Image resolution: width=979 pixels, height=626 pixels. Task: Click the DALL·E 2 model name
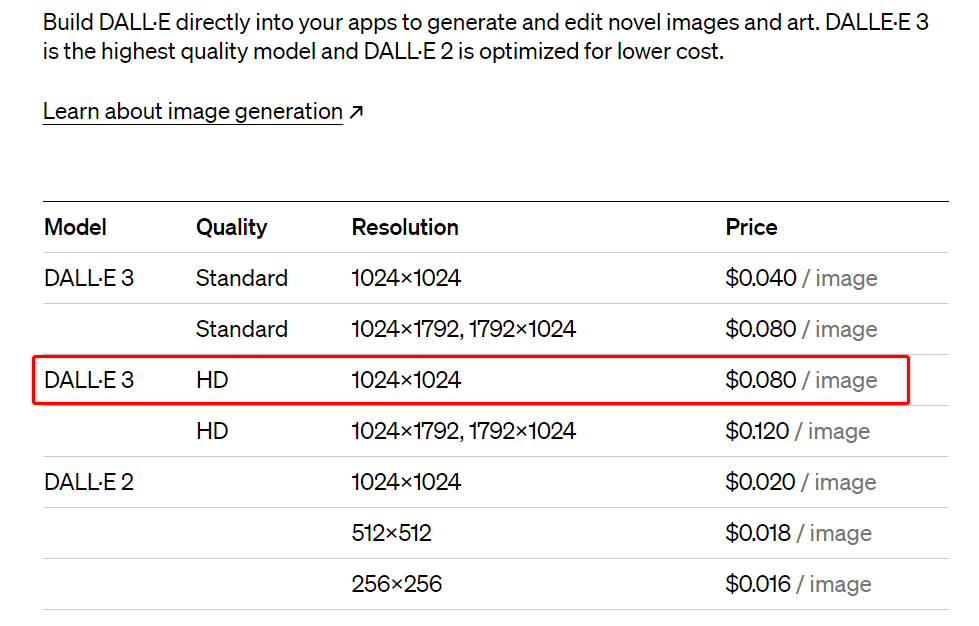pos(89,482)
